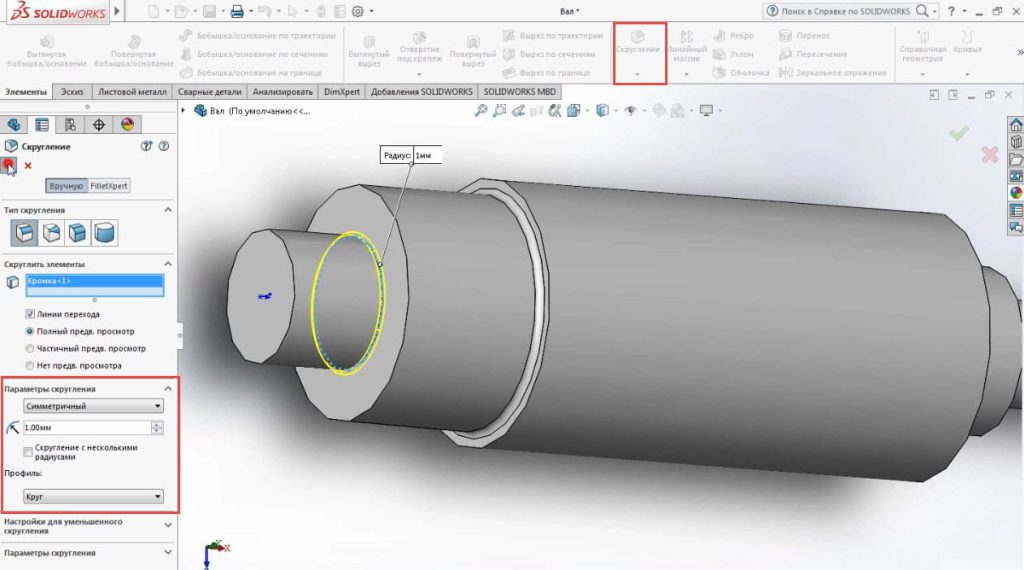The width and height of the screenshot is (1024, 570).
Task: Enable Скругление с несколькими радиусами checkbox
Action: pos(28,452)
